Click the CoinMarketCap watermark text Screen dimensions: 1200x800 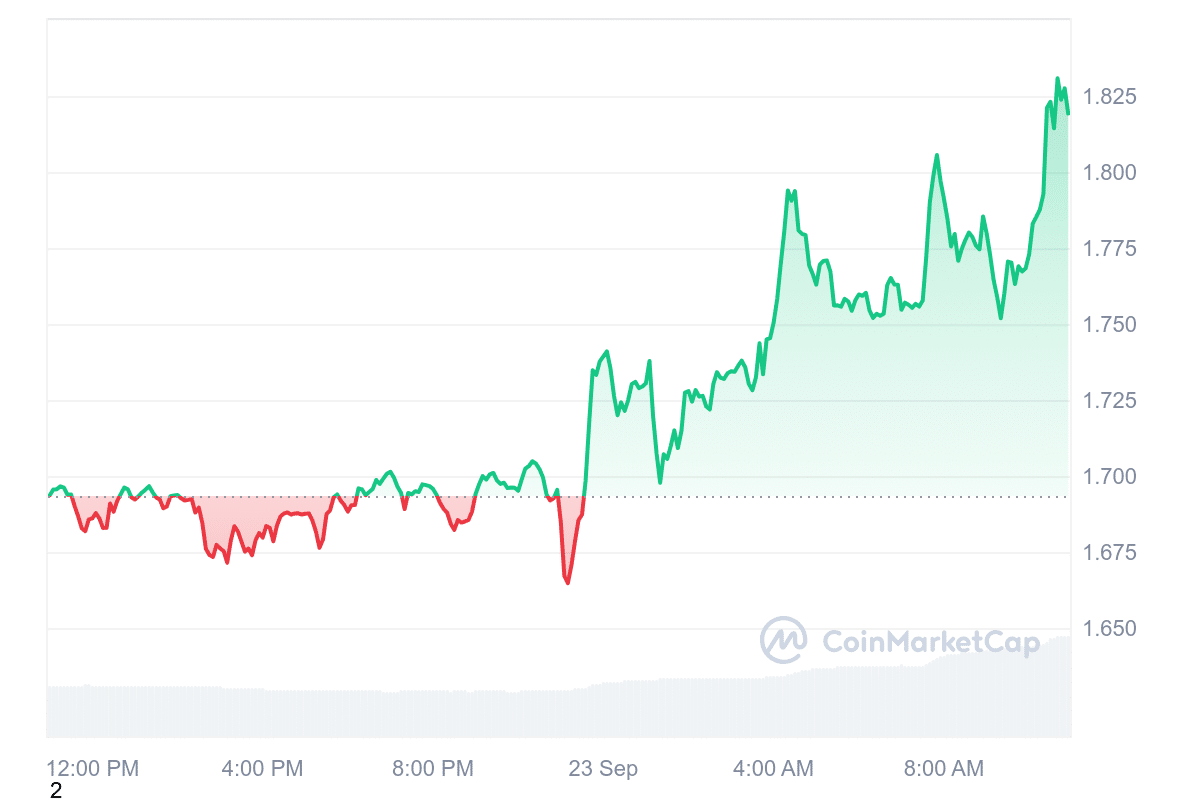tap(930, 642)
